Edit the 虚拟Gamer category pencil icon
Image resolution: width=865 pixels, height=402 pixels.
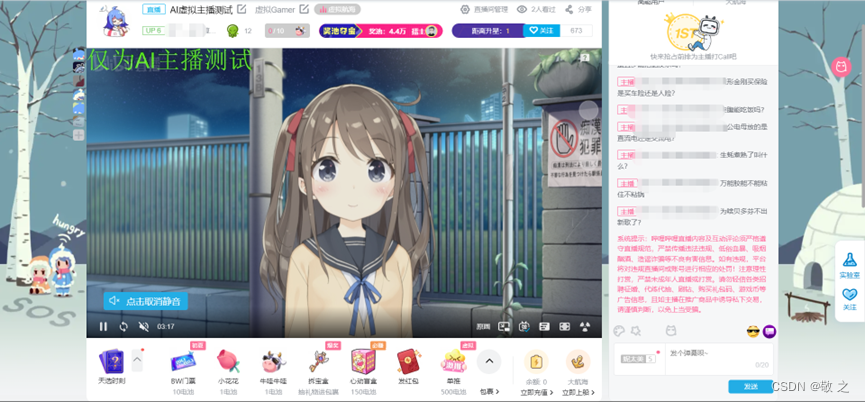pyautogui.click(x=304, y=9)
